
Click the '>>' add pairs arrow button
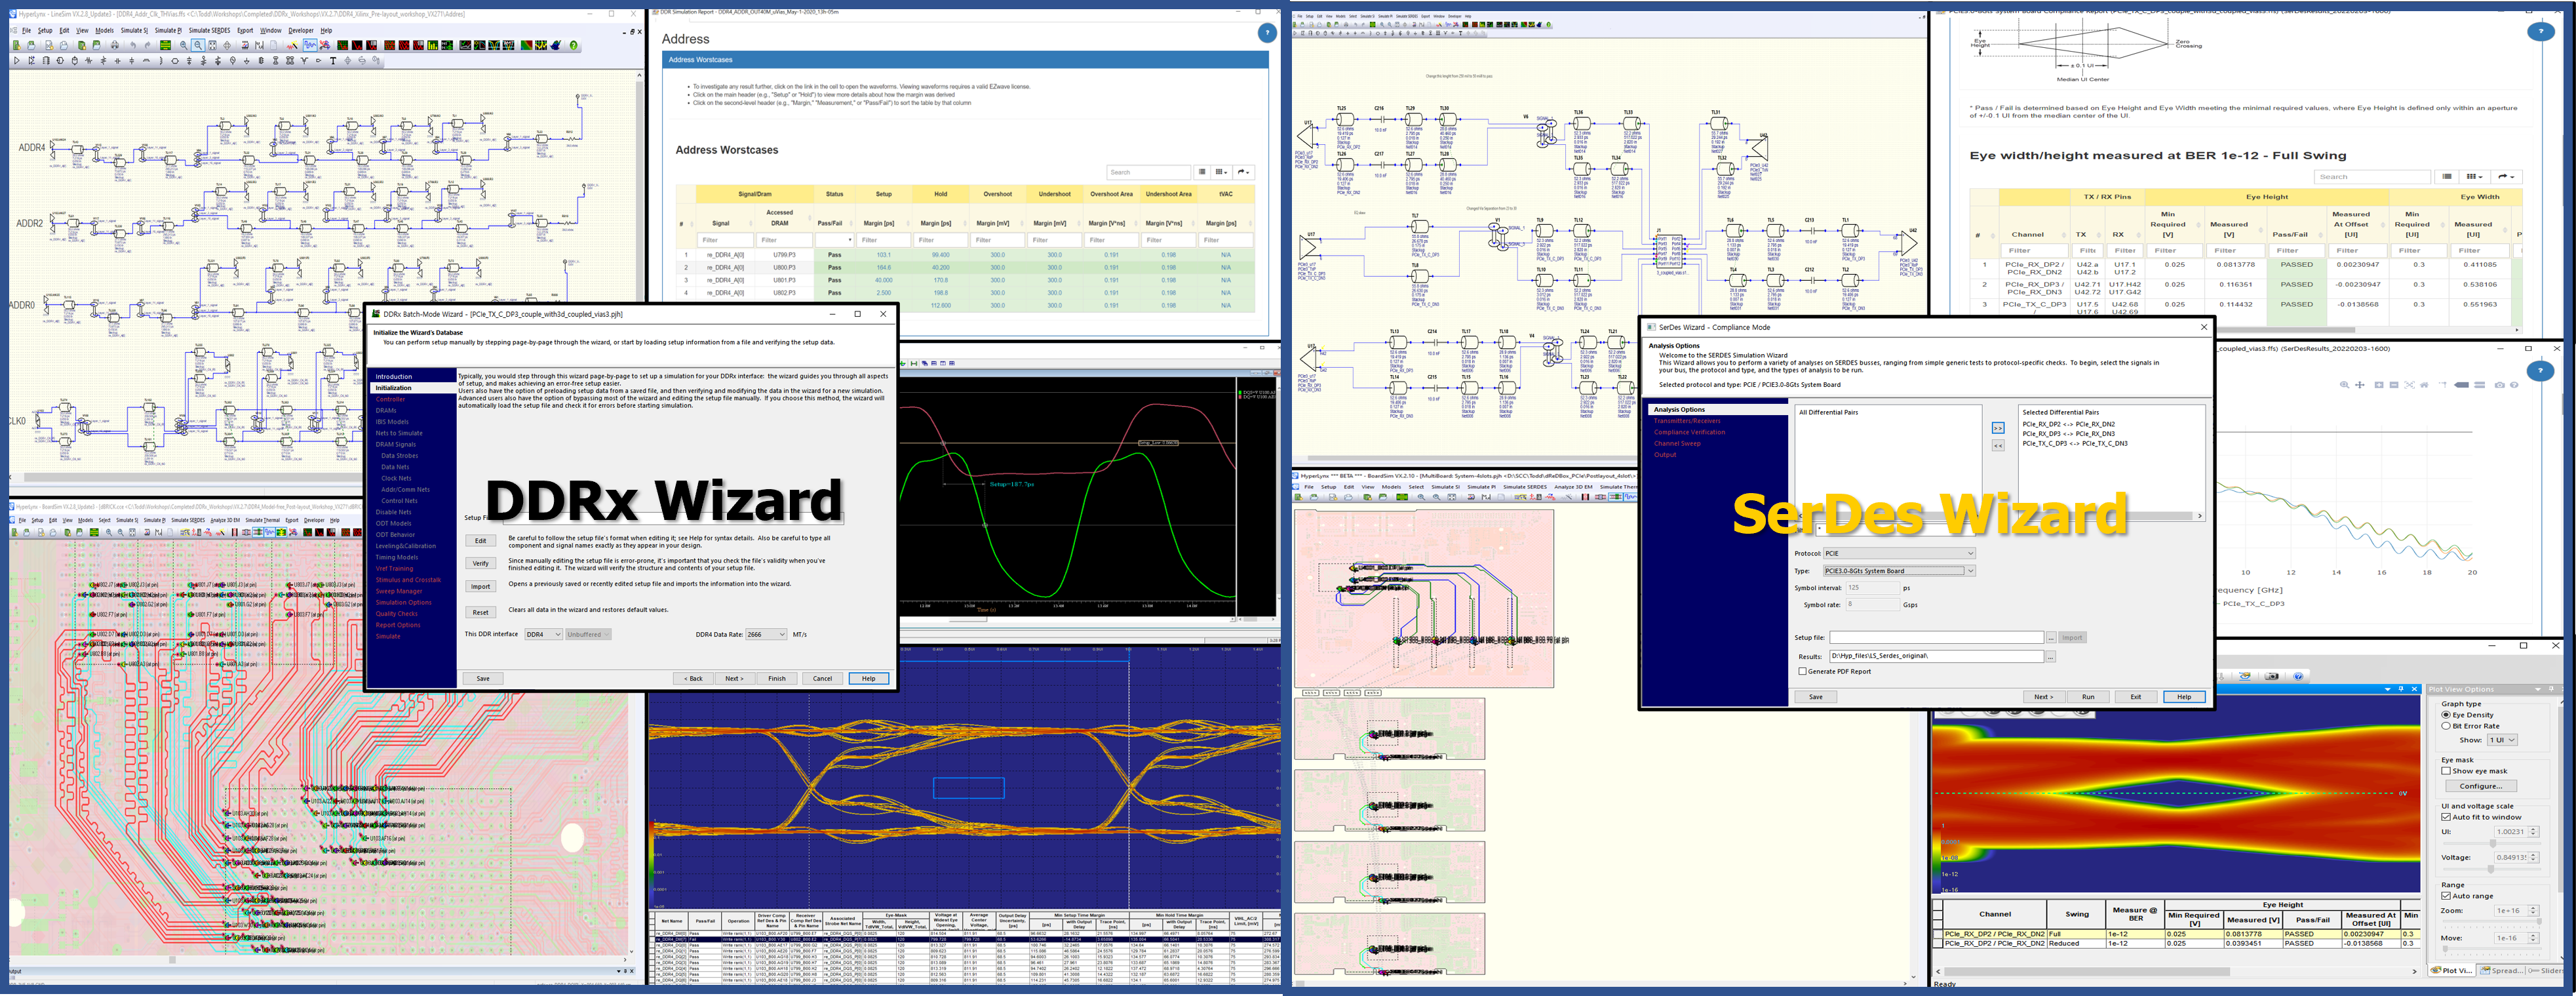click(1998, 428)
